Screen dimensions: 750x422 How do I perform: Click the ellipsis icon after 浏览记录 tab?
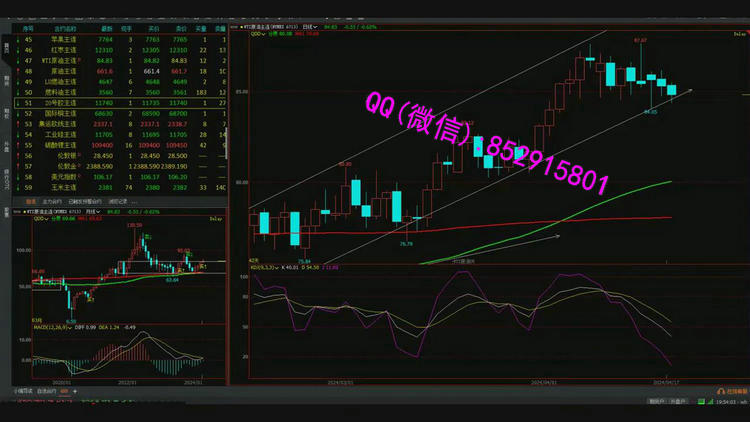(135, 201)
